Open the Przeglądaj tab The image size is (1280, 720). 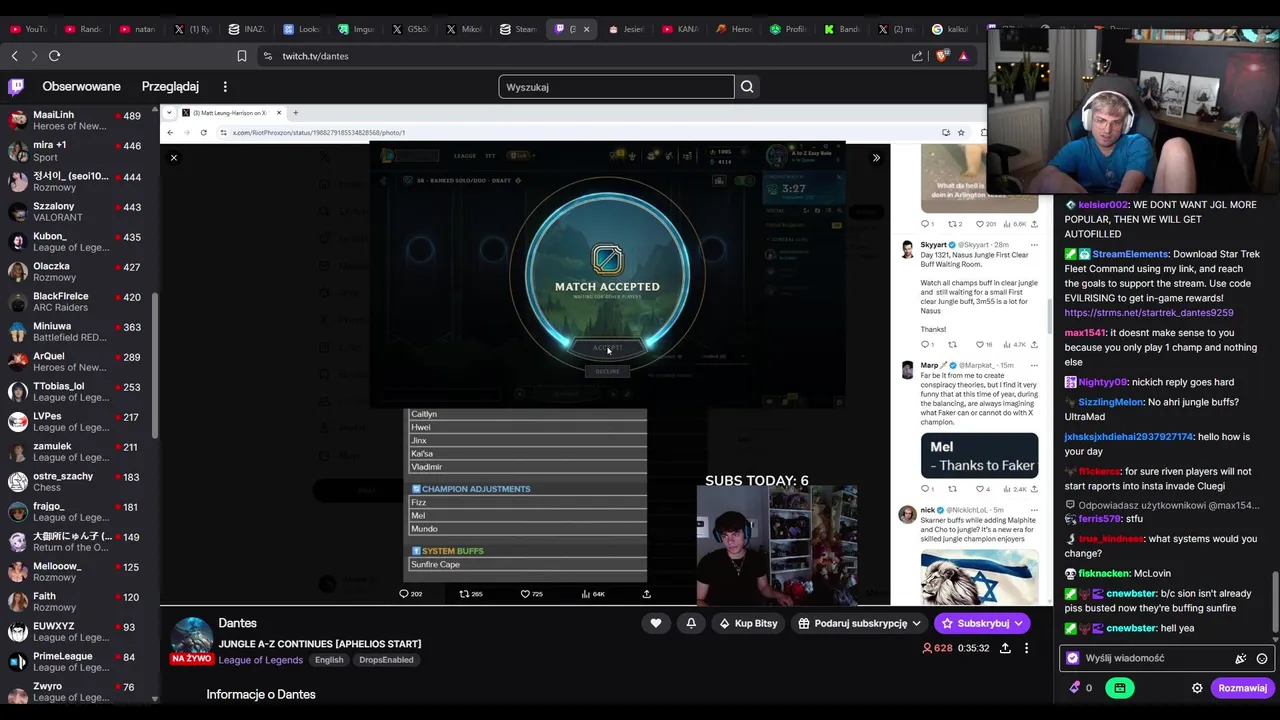coord(170,87)
